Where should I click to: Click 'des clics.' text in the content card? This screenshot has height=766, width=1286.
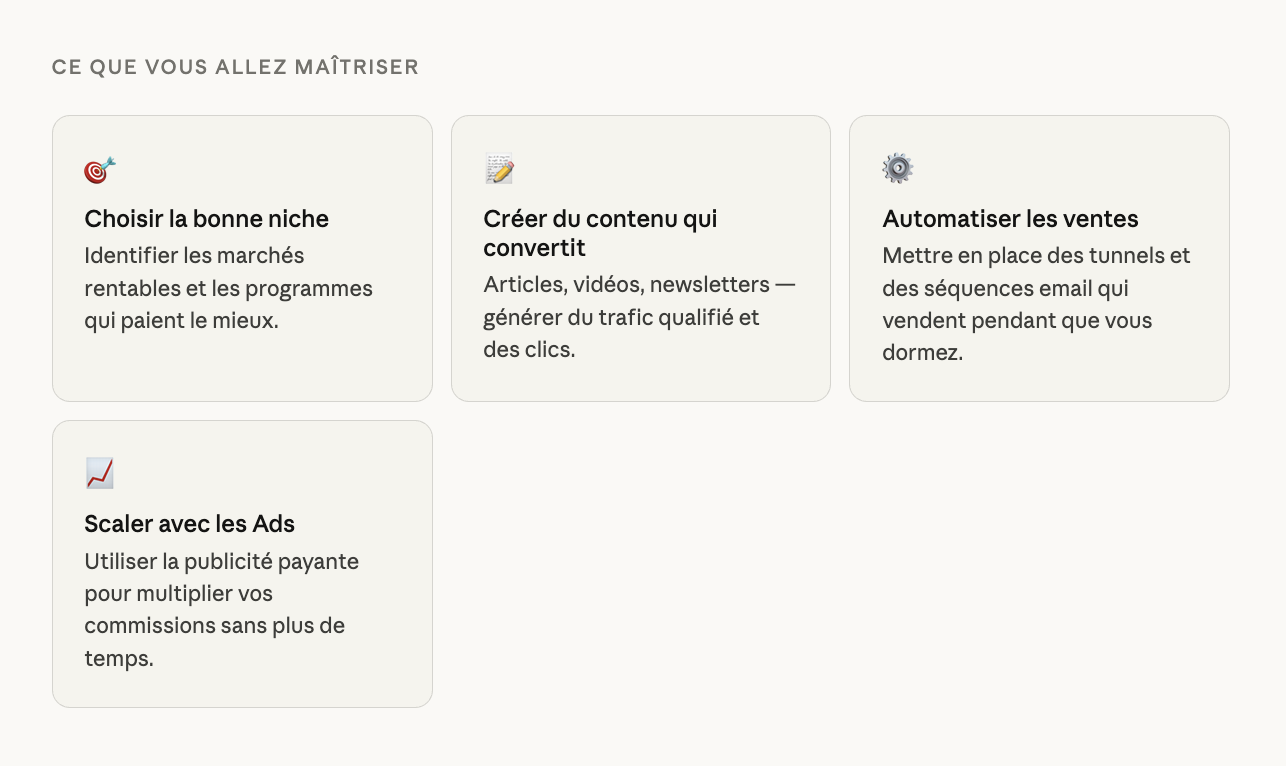point(529,350)
